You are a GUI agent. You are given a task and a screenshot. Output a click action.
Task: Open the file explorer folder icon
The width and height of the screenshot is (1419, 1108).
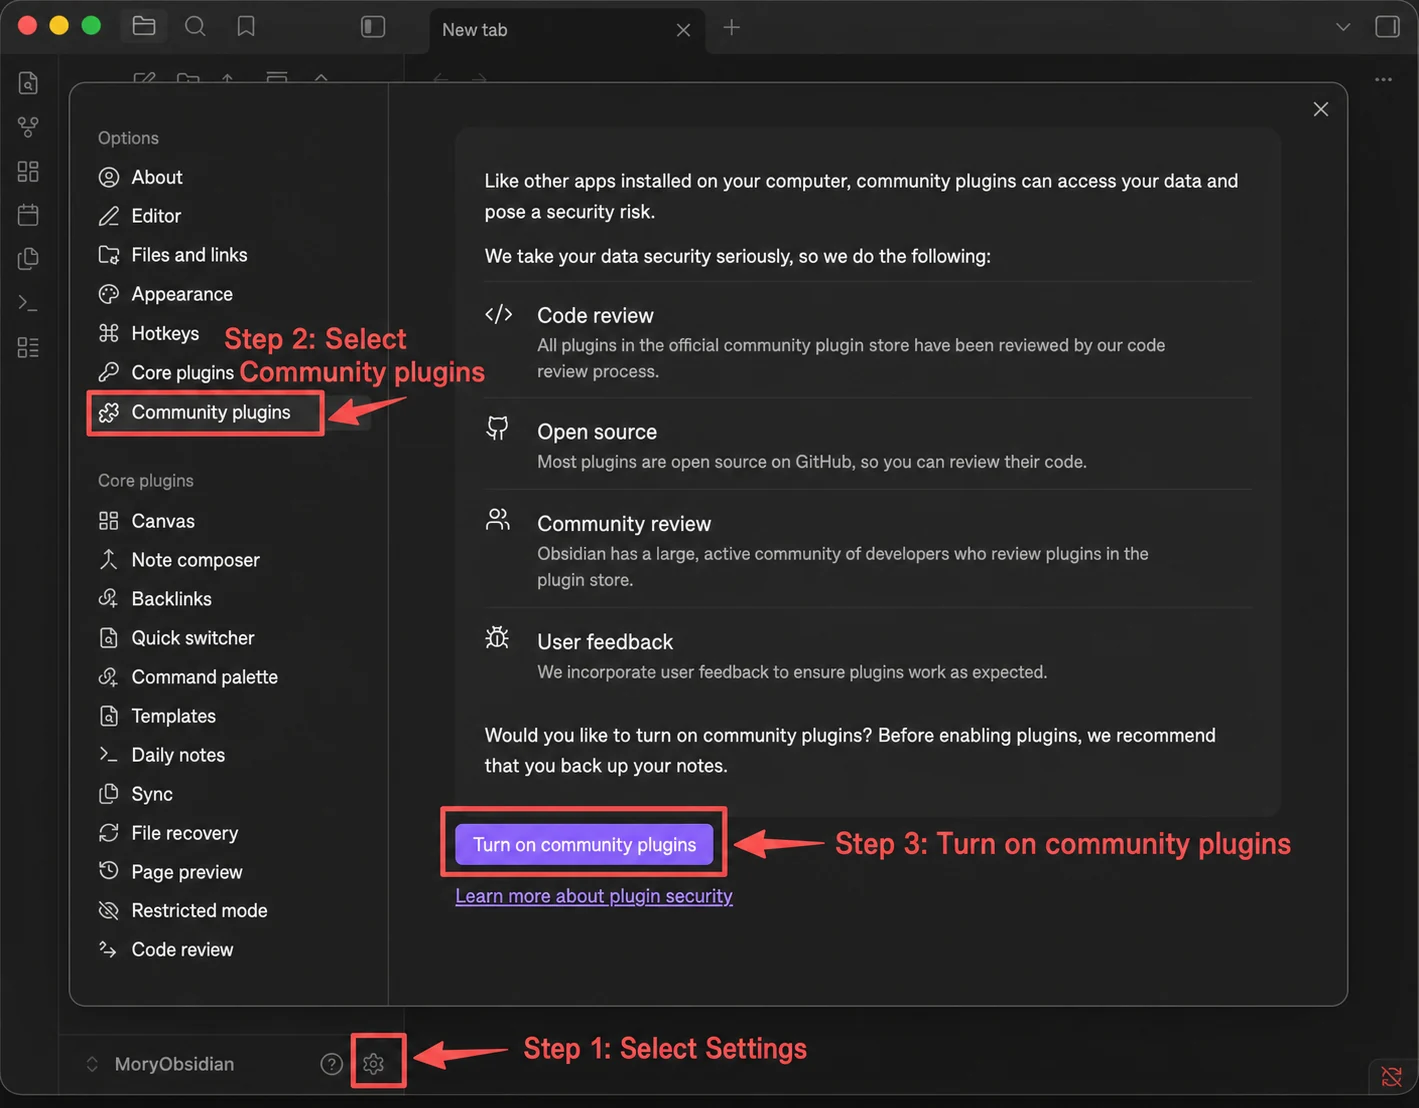(144, 27)
